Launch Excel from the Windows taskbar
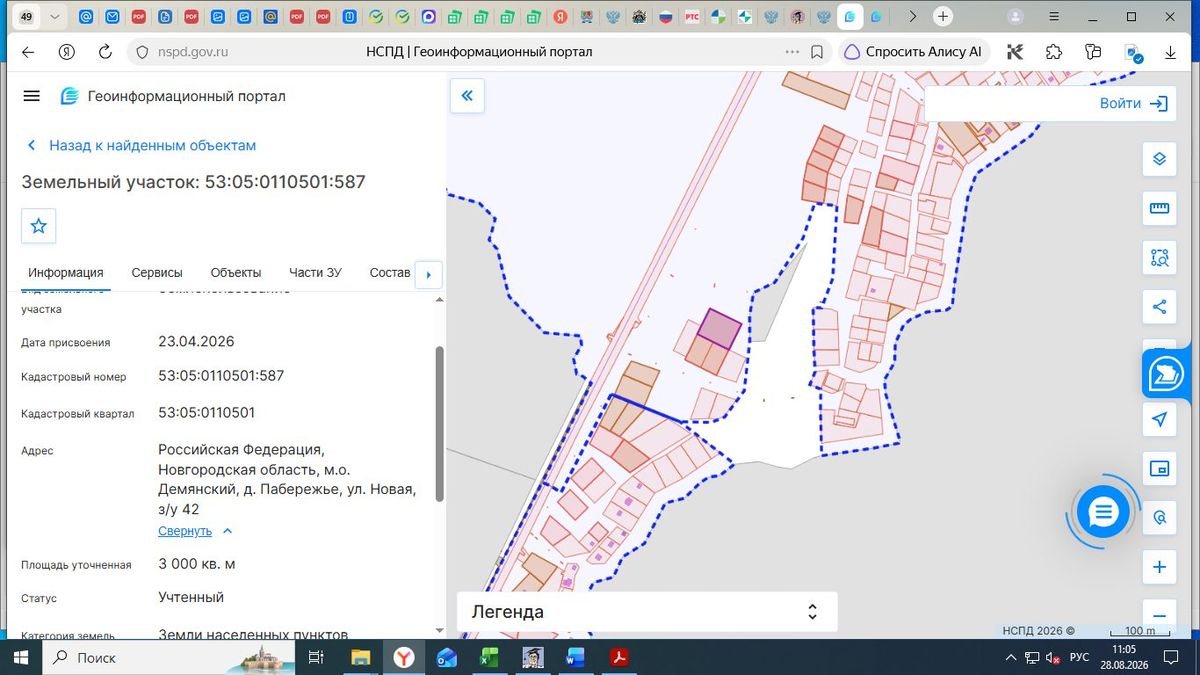1200x675 pixels. [490, 658]
